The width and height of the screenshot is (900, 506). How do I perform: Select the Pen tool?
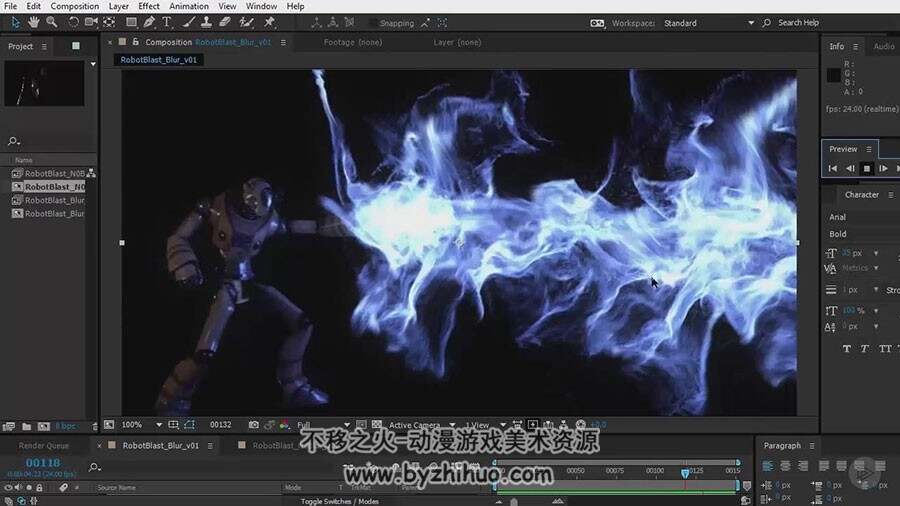click(149, 22)
